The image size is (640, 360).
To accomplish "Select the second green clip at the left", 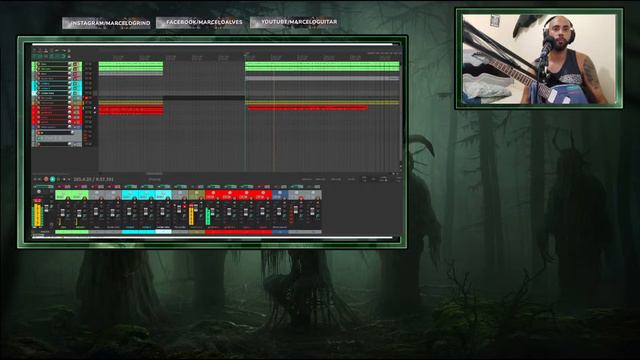I will point(131,69).
